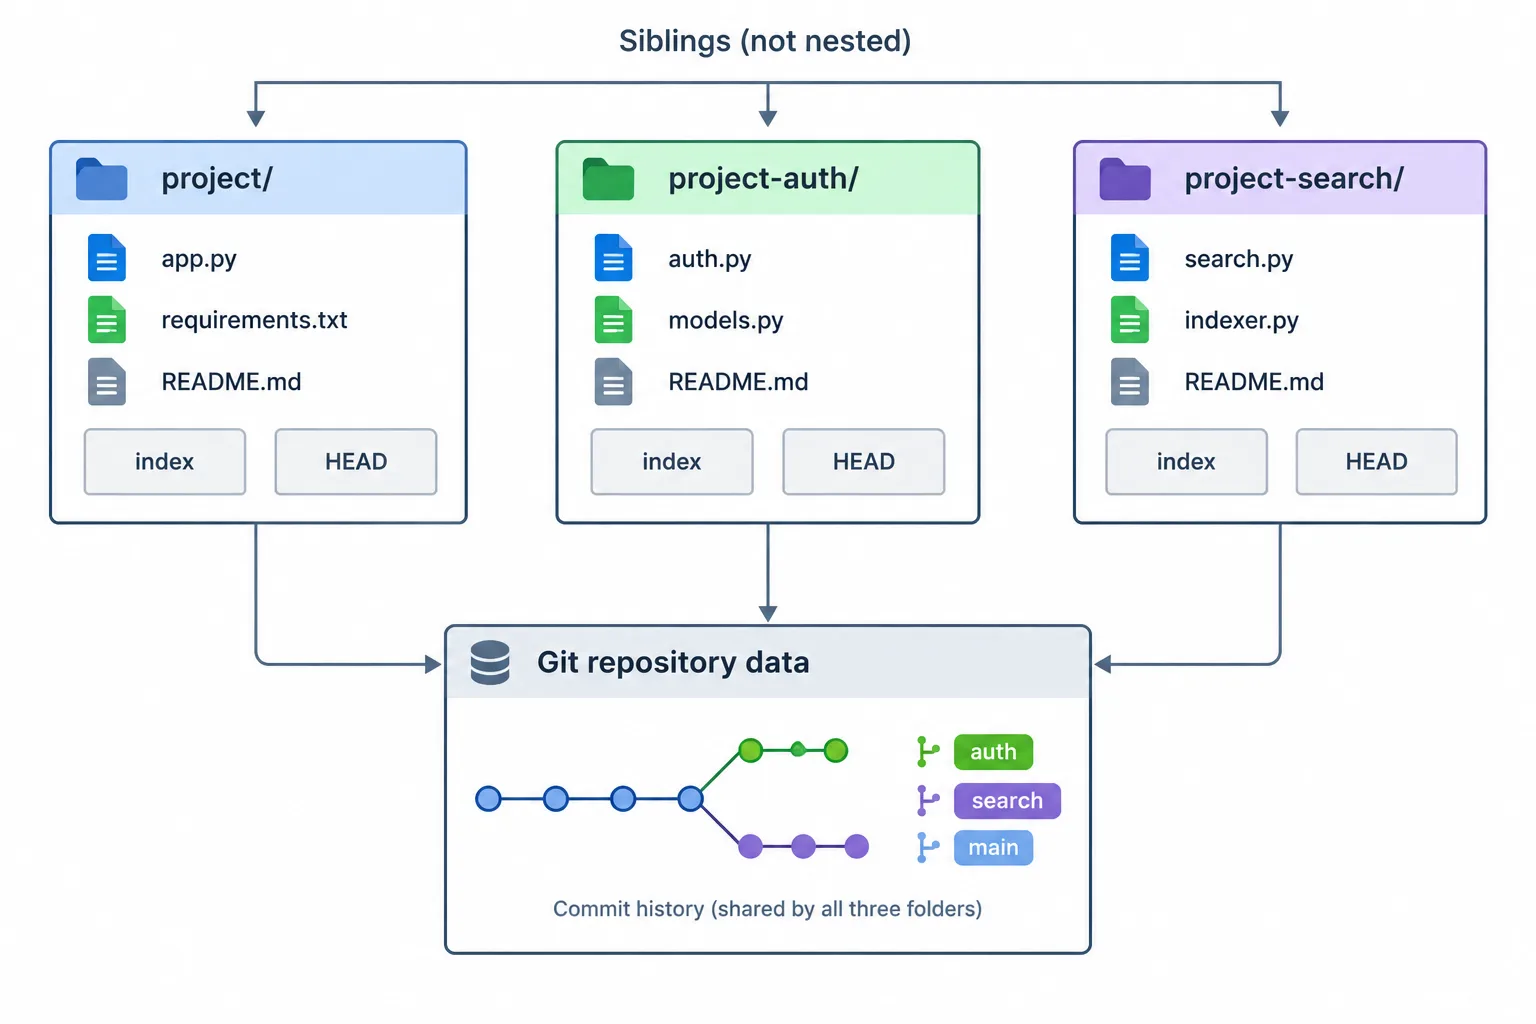
Task: Click the 'Siblings (not nested)' title
Action: [x=765, y=41]
